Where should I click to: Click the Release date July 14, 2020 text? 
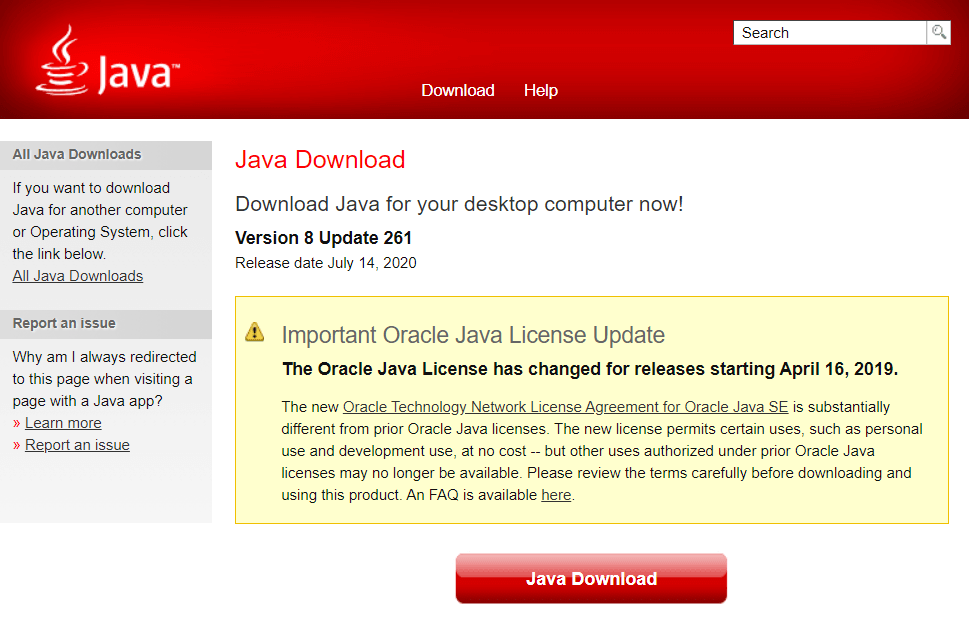[325, 263]
